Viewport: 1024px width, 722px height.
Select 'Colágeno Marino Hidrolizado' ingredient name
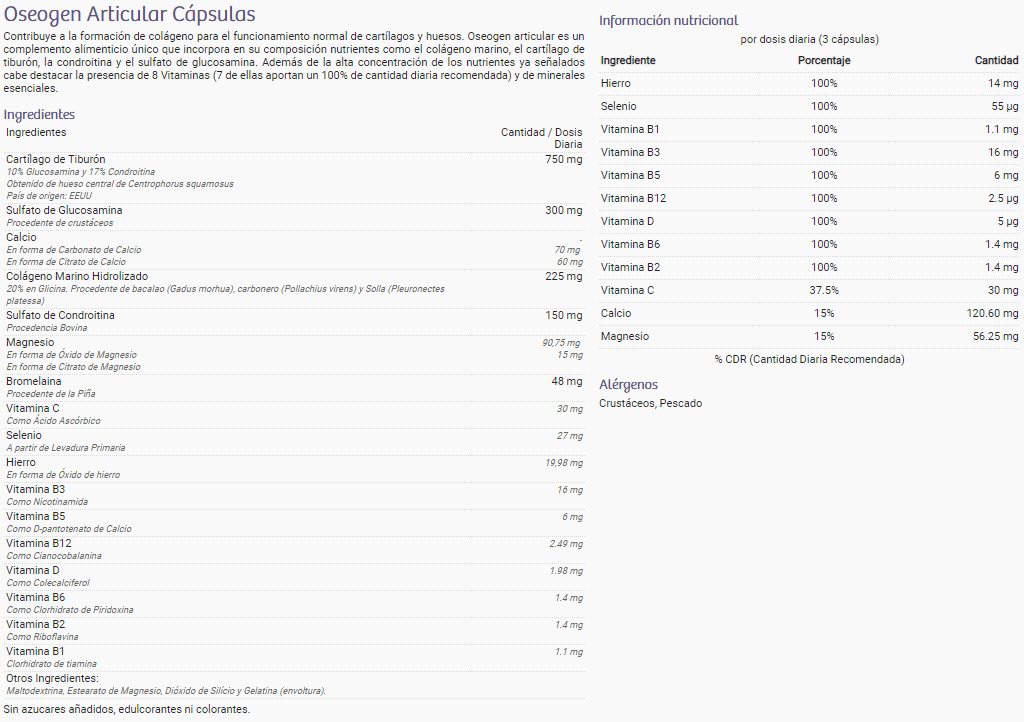77,276
